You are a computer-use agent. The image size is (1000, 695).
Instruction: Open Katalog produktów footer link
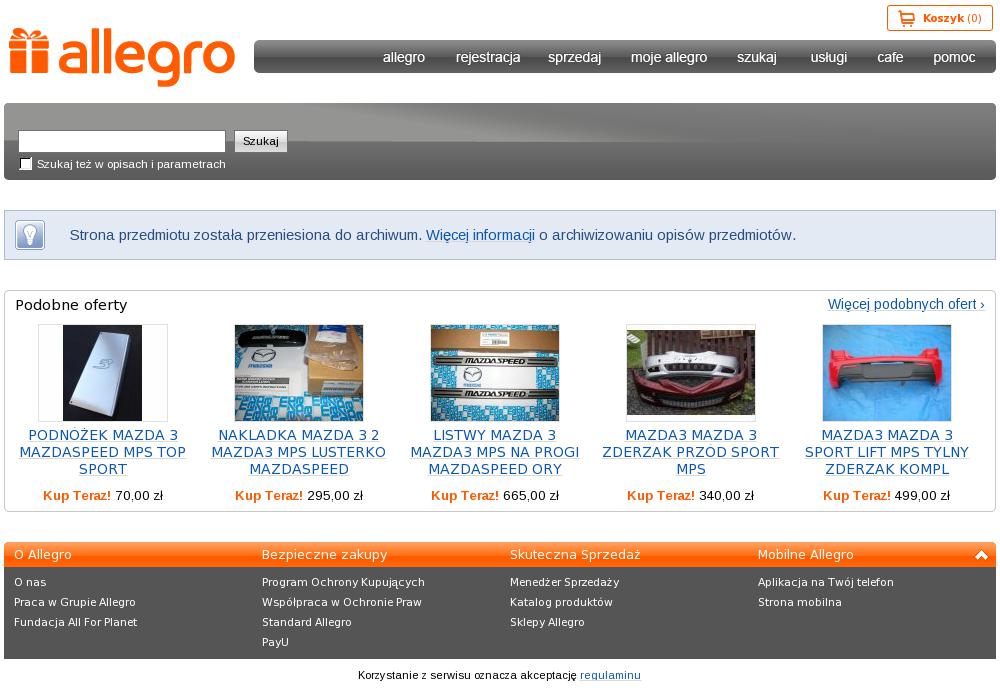tap(561, 603)
